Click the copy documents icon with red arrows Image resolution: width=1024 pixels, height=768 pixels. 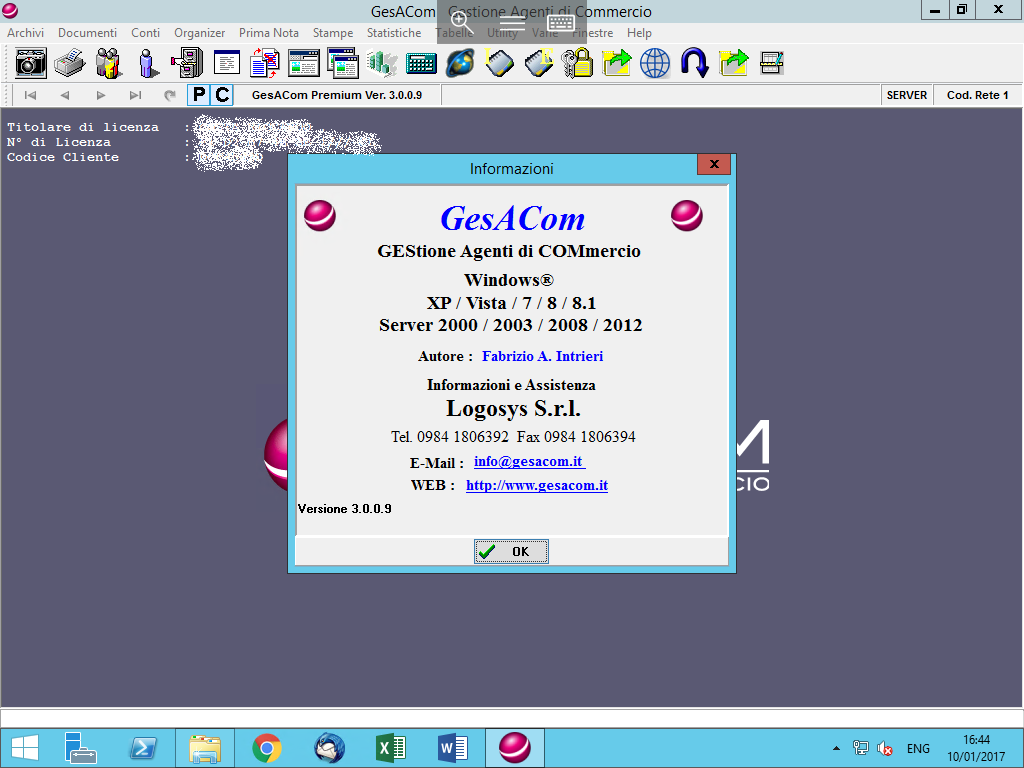click(265, 63)
